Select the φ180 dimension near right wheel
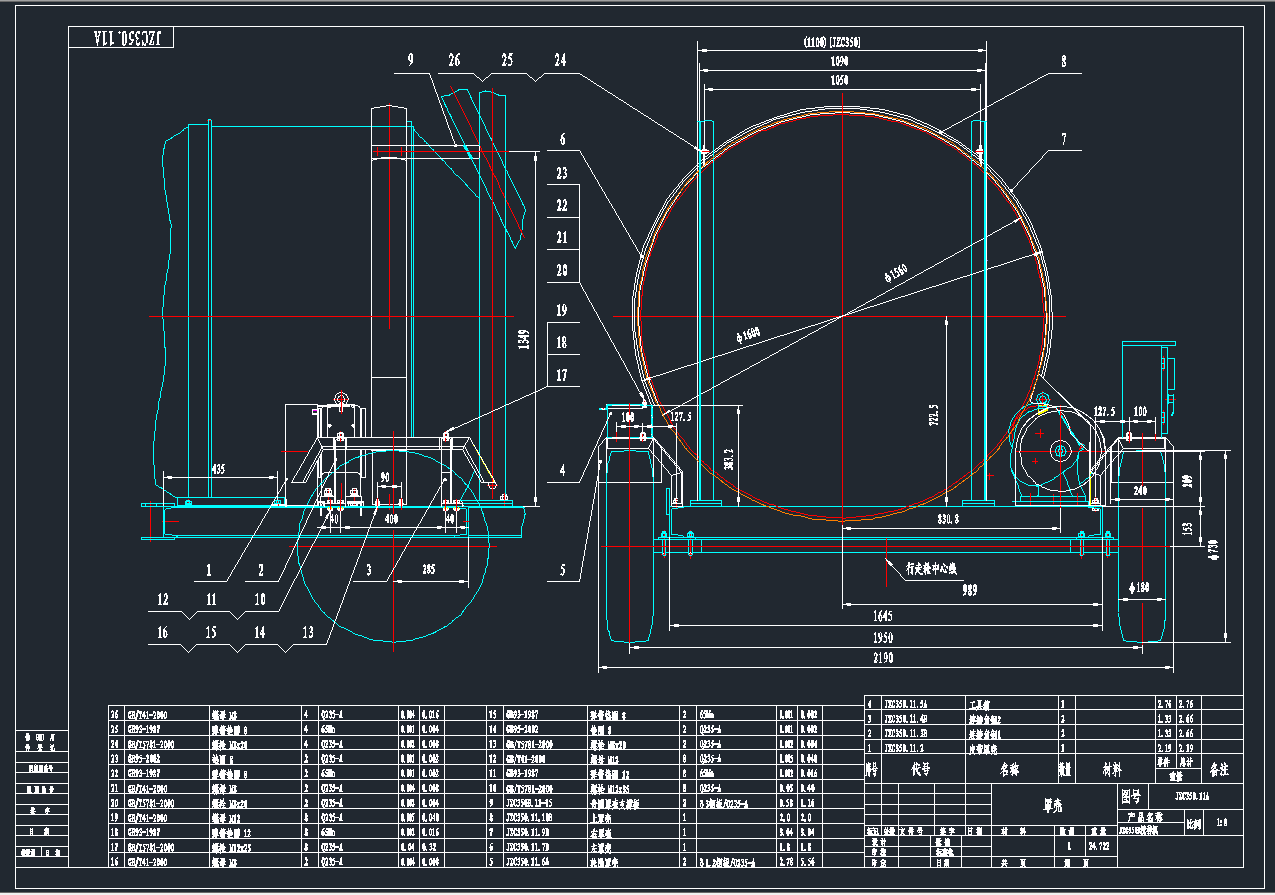The image size is (1275, 895). [x=1137, y=589]
